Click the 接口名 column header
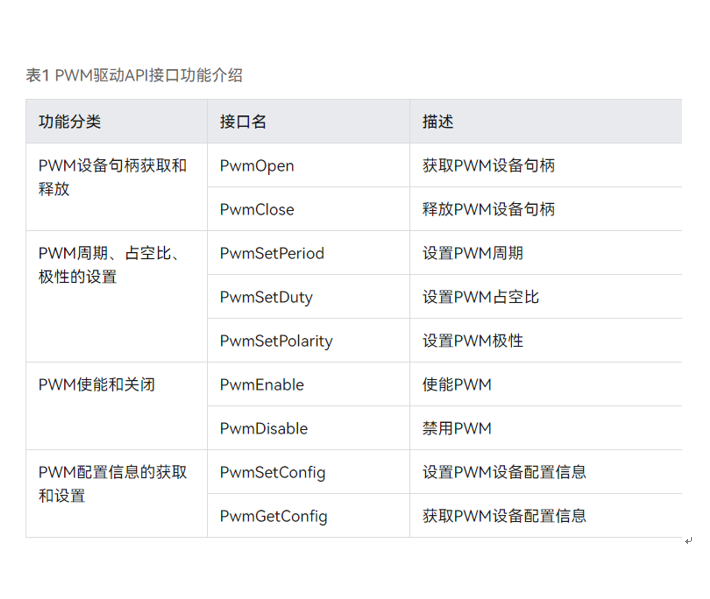This screenshot has height=599, width=710. (243, 122)
